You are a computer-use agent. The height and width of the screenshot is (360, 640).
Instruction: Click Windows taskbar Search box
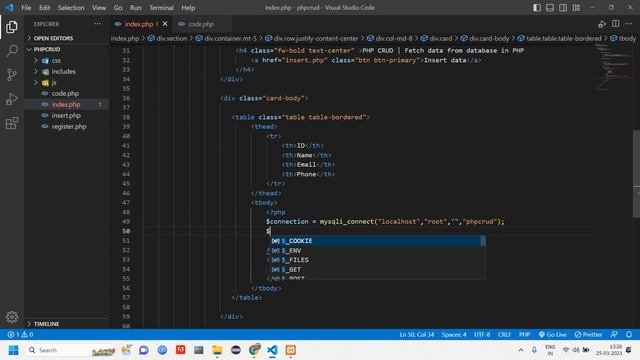[71, 350]
